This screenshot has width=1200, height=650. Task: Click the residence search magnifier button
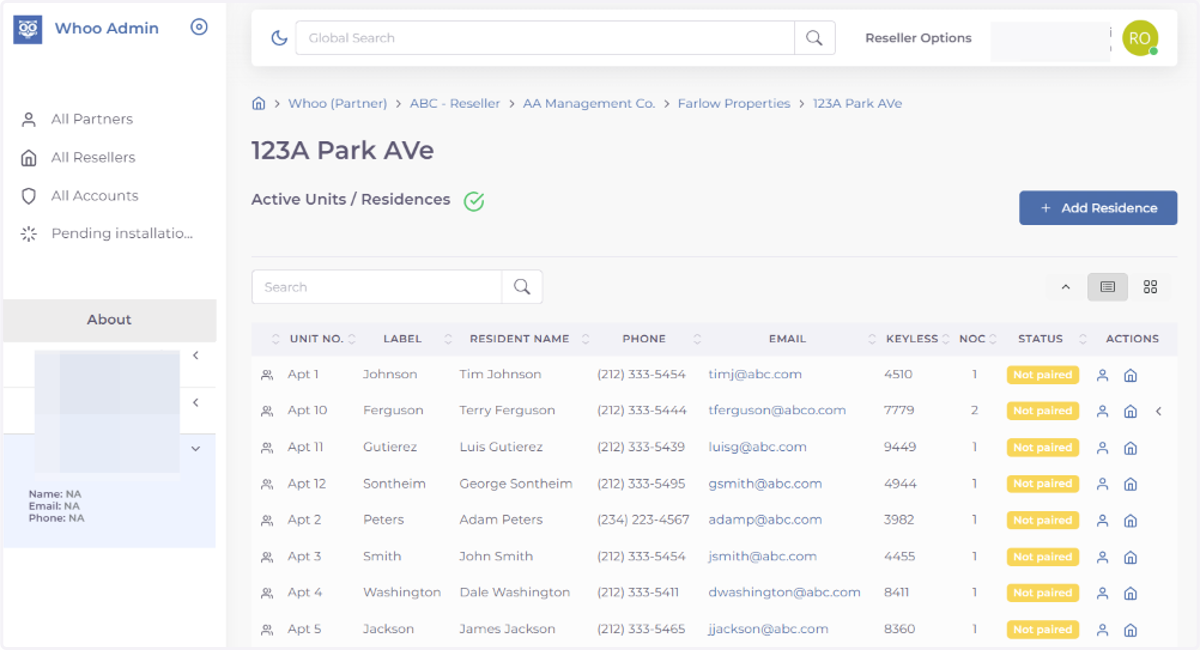(x=522, y=287)
